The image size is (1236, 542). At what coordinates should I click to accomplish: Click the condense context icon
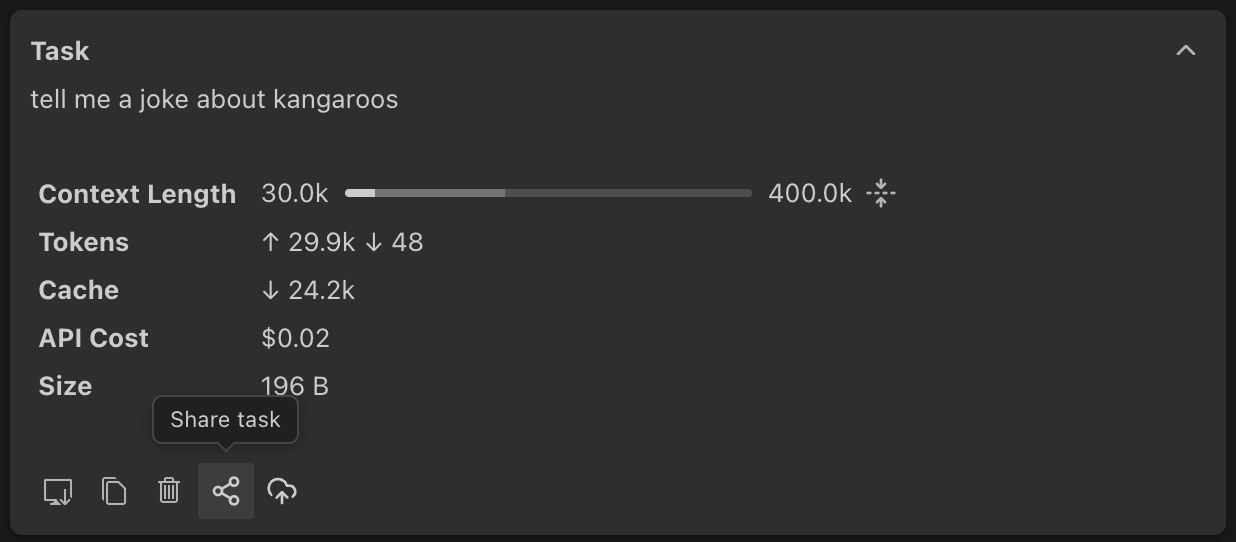881,193
